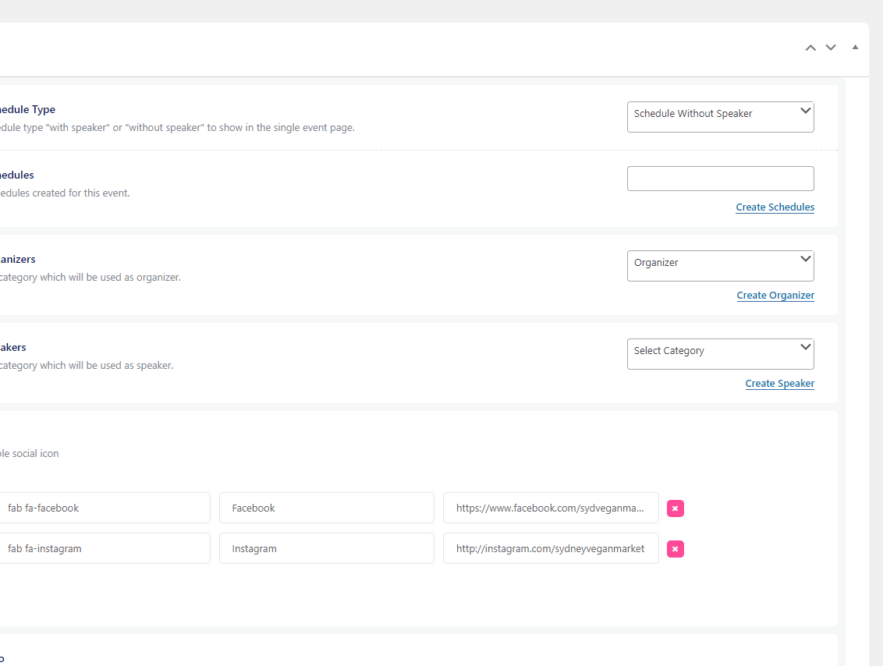Screen dimensions: 883x666
Task: Open the Select Category speakers dropdown
Action: (720, 353)
